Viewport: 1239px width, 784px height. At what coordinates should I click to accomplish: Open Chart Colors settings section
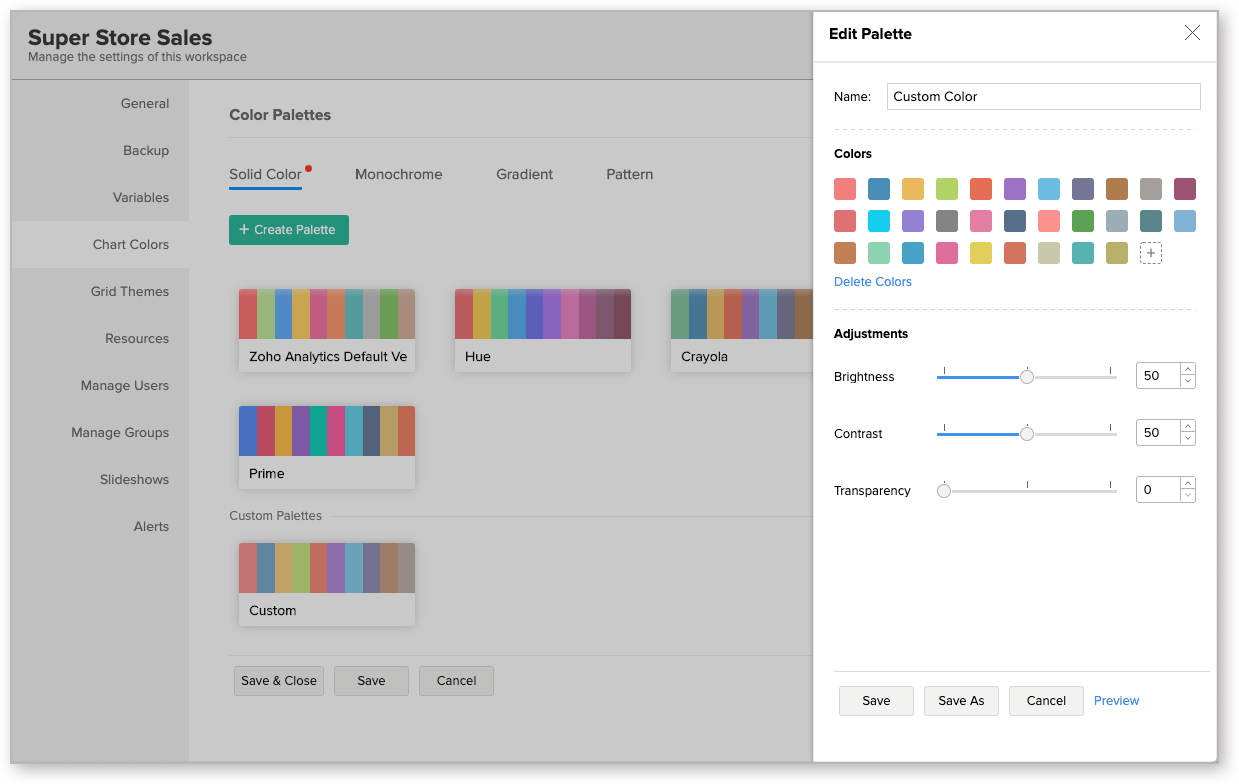[130, 244]
